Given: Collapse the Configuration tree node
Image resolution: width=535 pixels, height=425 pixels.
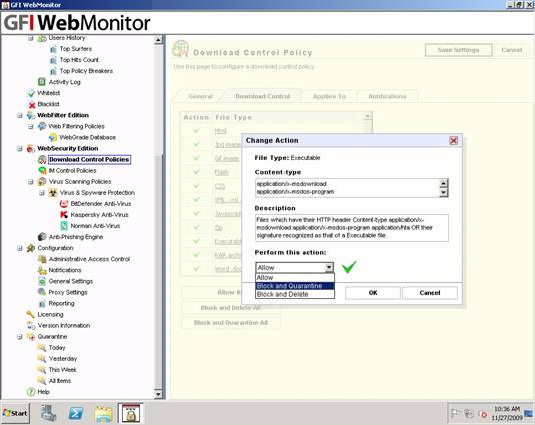Looking at the screenshot, I should 19,248.
